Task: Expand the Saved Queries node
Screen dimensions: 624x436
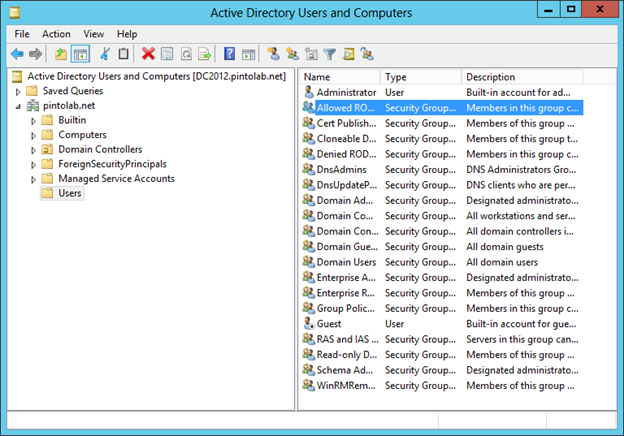Action: point(18,91)
